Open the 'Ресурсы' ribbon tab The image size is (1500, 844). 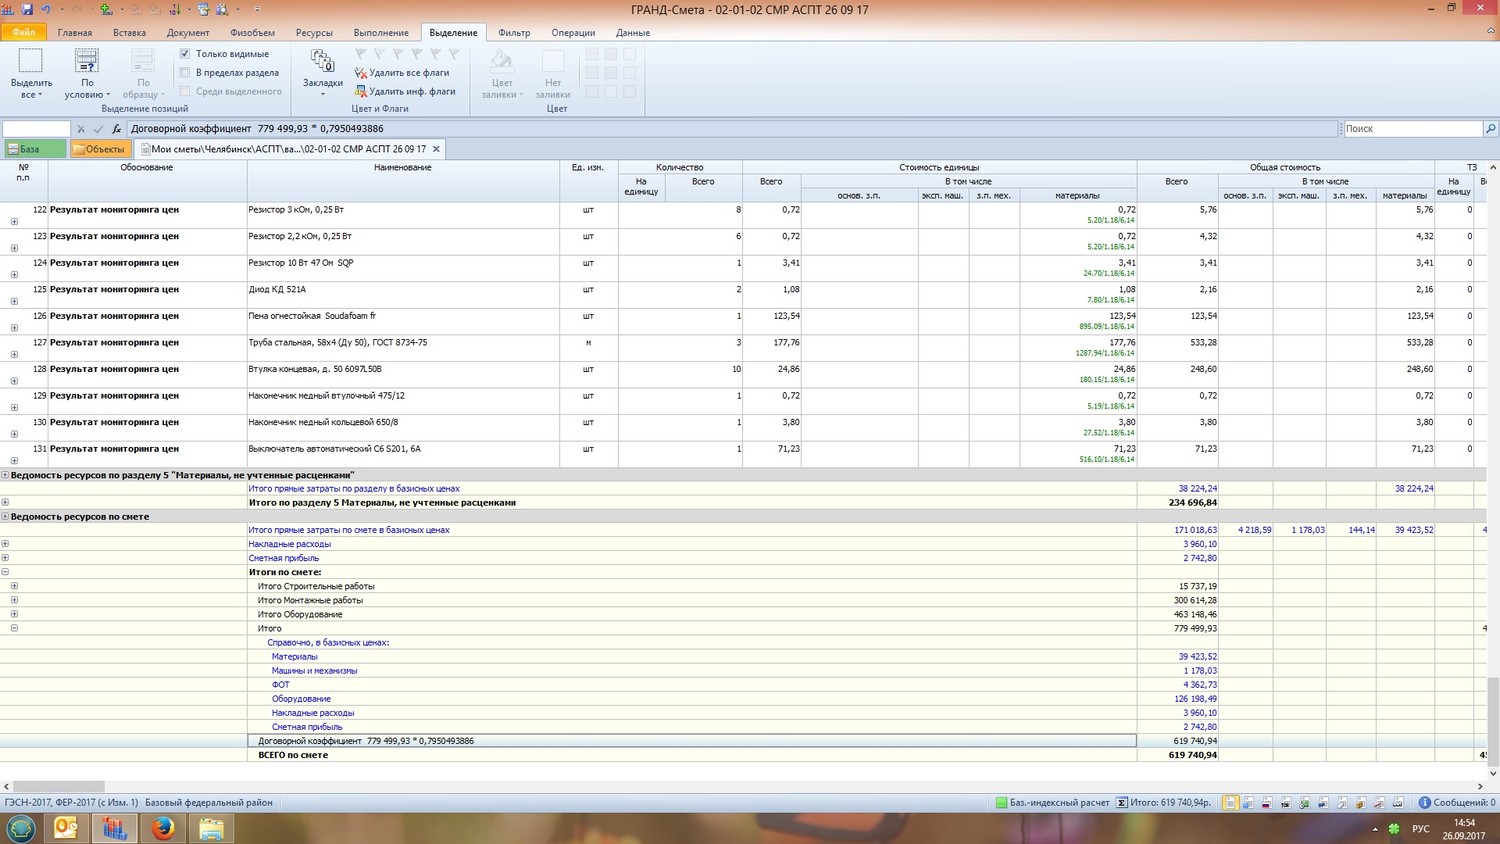(314, 33)
